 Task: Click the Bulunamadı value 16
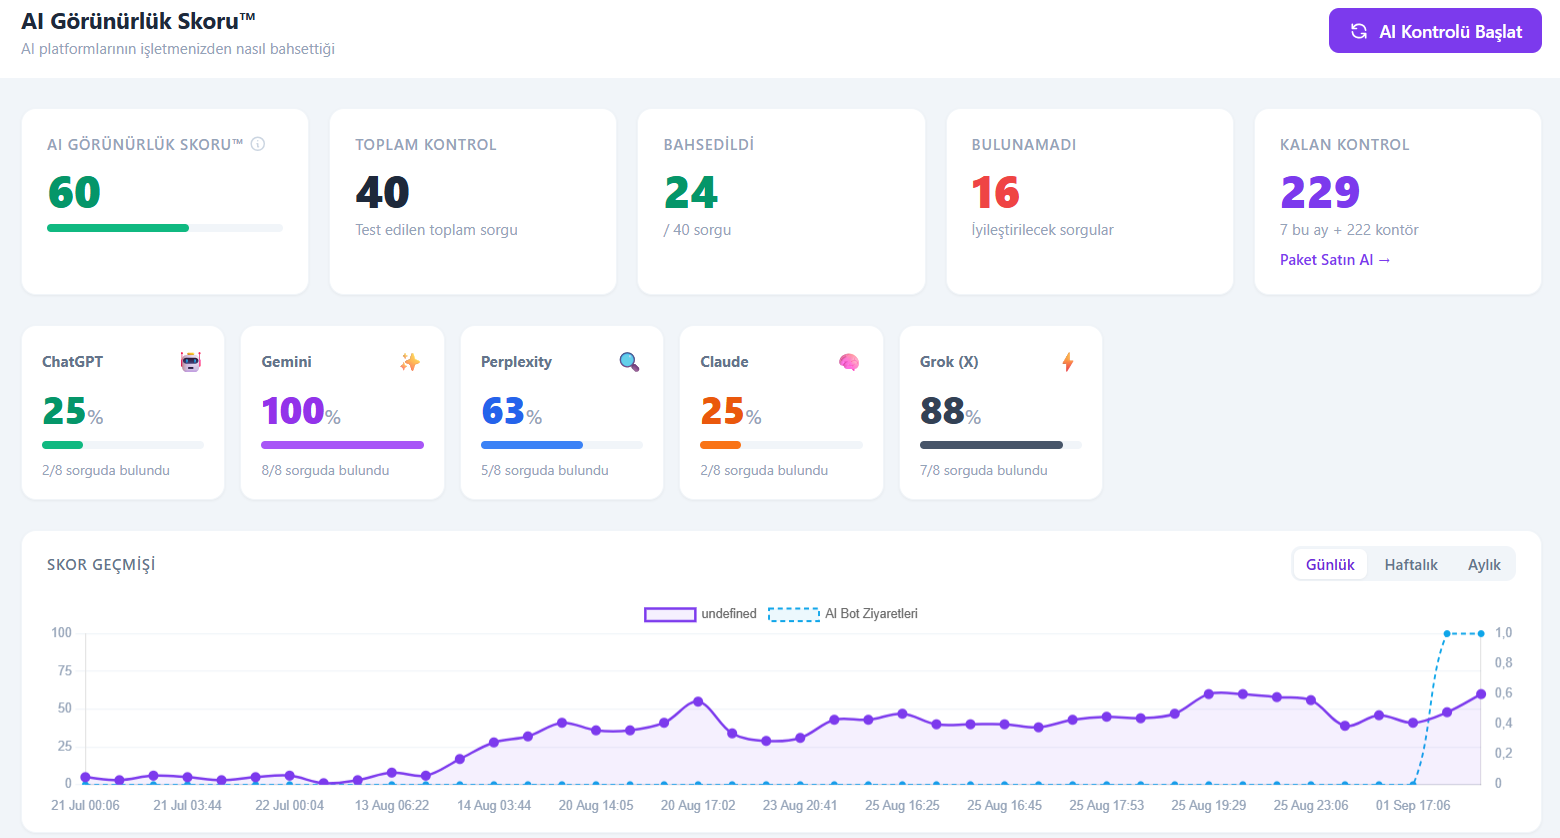[995, 192]
